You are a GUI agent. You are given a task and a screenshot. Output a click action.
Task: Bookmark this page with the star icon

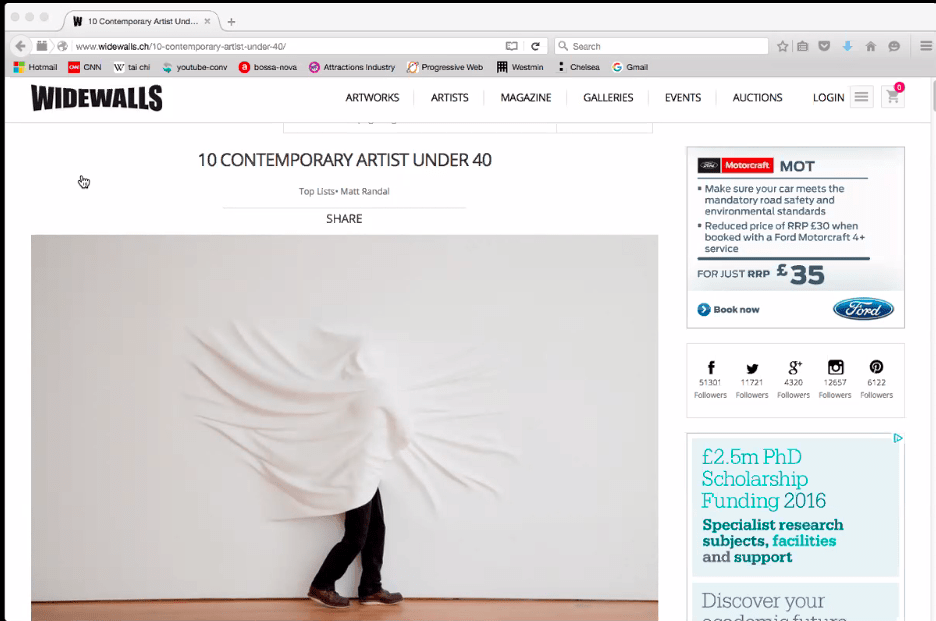coord(783,46)
